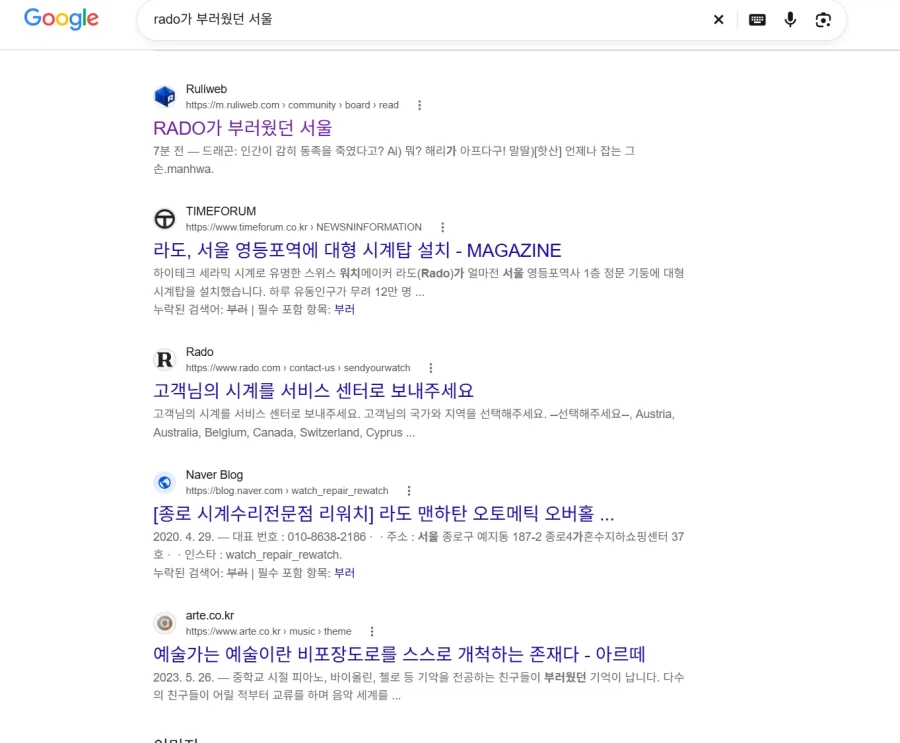Clear the search query with X
This screenshot has width=900, height=743.
coord(718,20)
